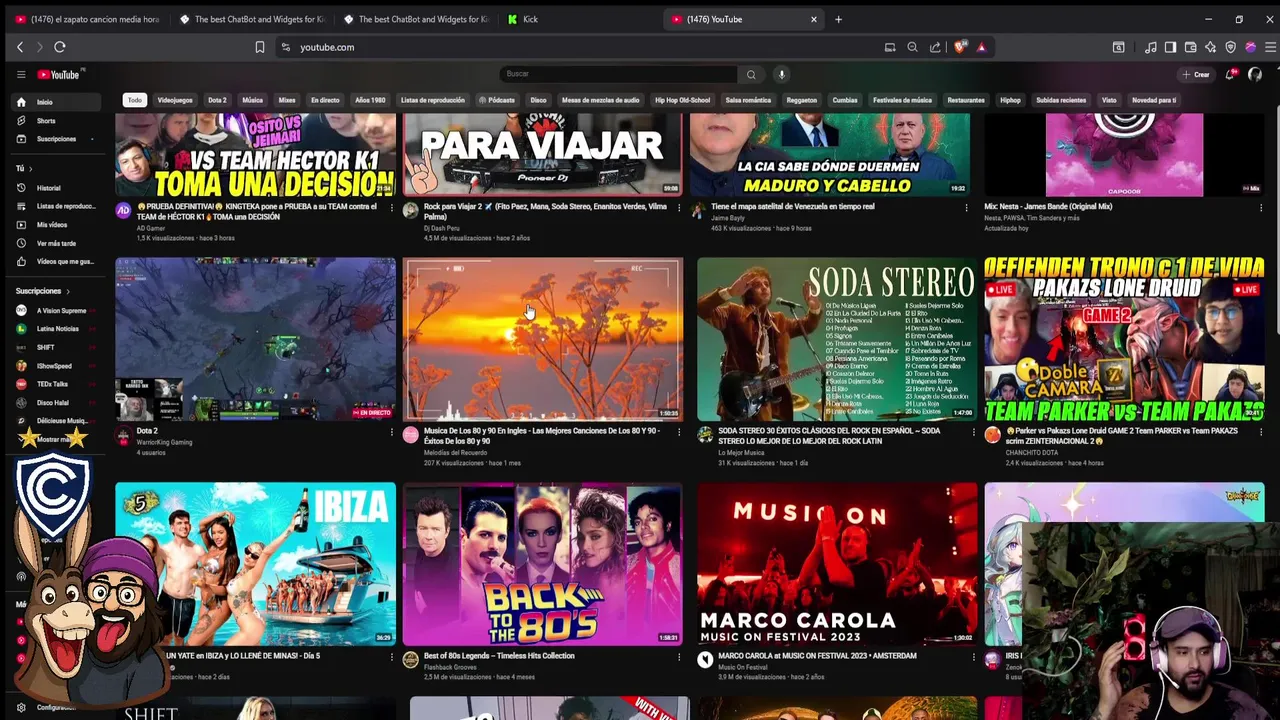Bookmark this page icon in address bar

click(260, 47)
